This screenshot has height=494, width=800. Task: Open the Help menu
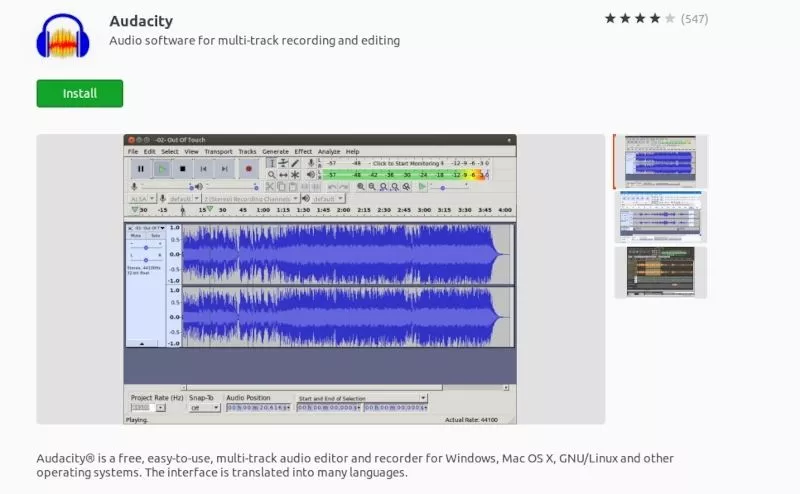coord(353,152)
